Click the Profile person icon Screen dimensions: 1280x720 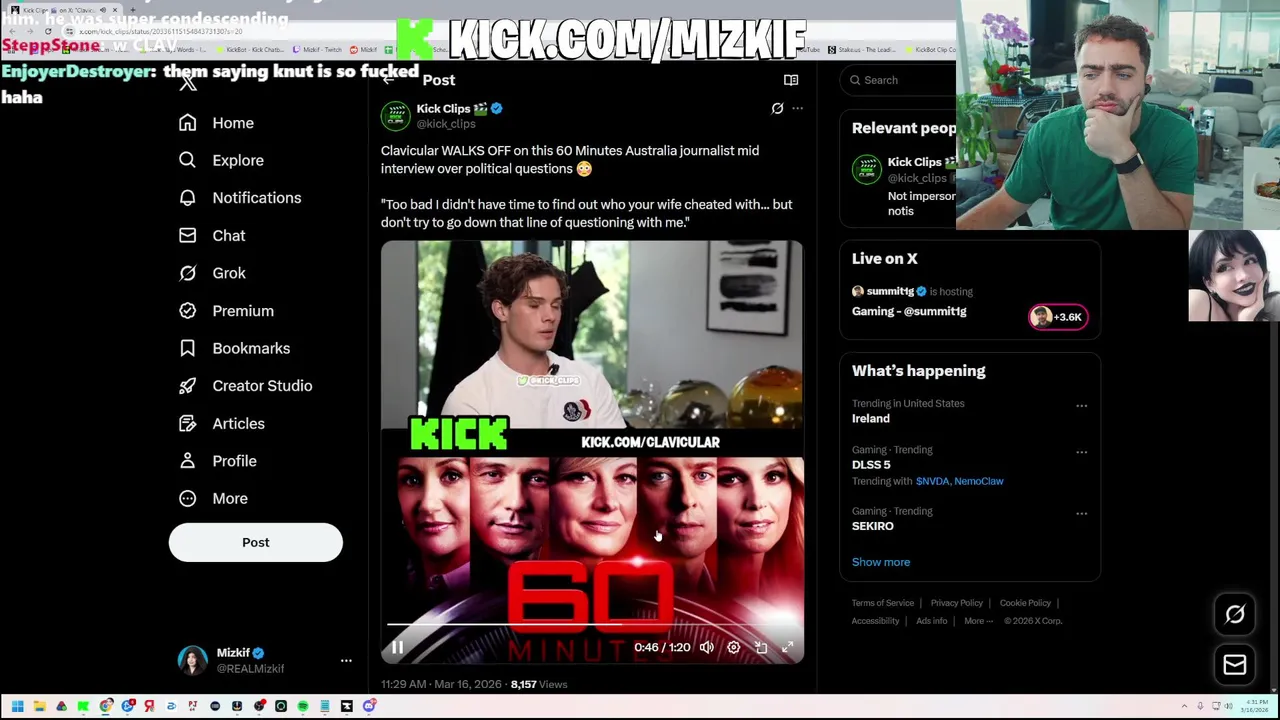[187, 460]
